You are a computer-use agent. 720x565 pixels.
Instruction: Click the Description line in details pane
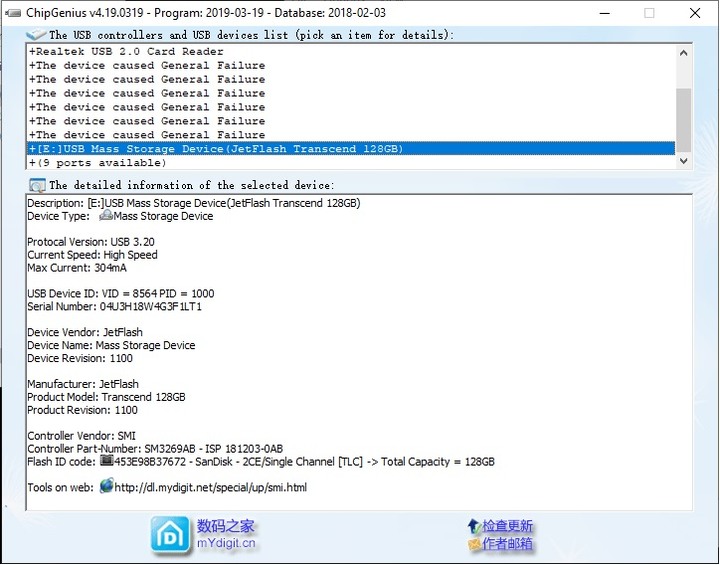click(194, 203)
